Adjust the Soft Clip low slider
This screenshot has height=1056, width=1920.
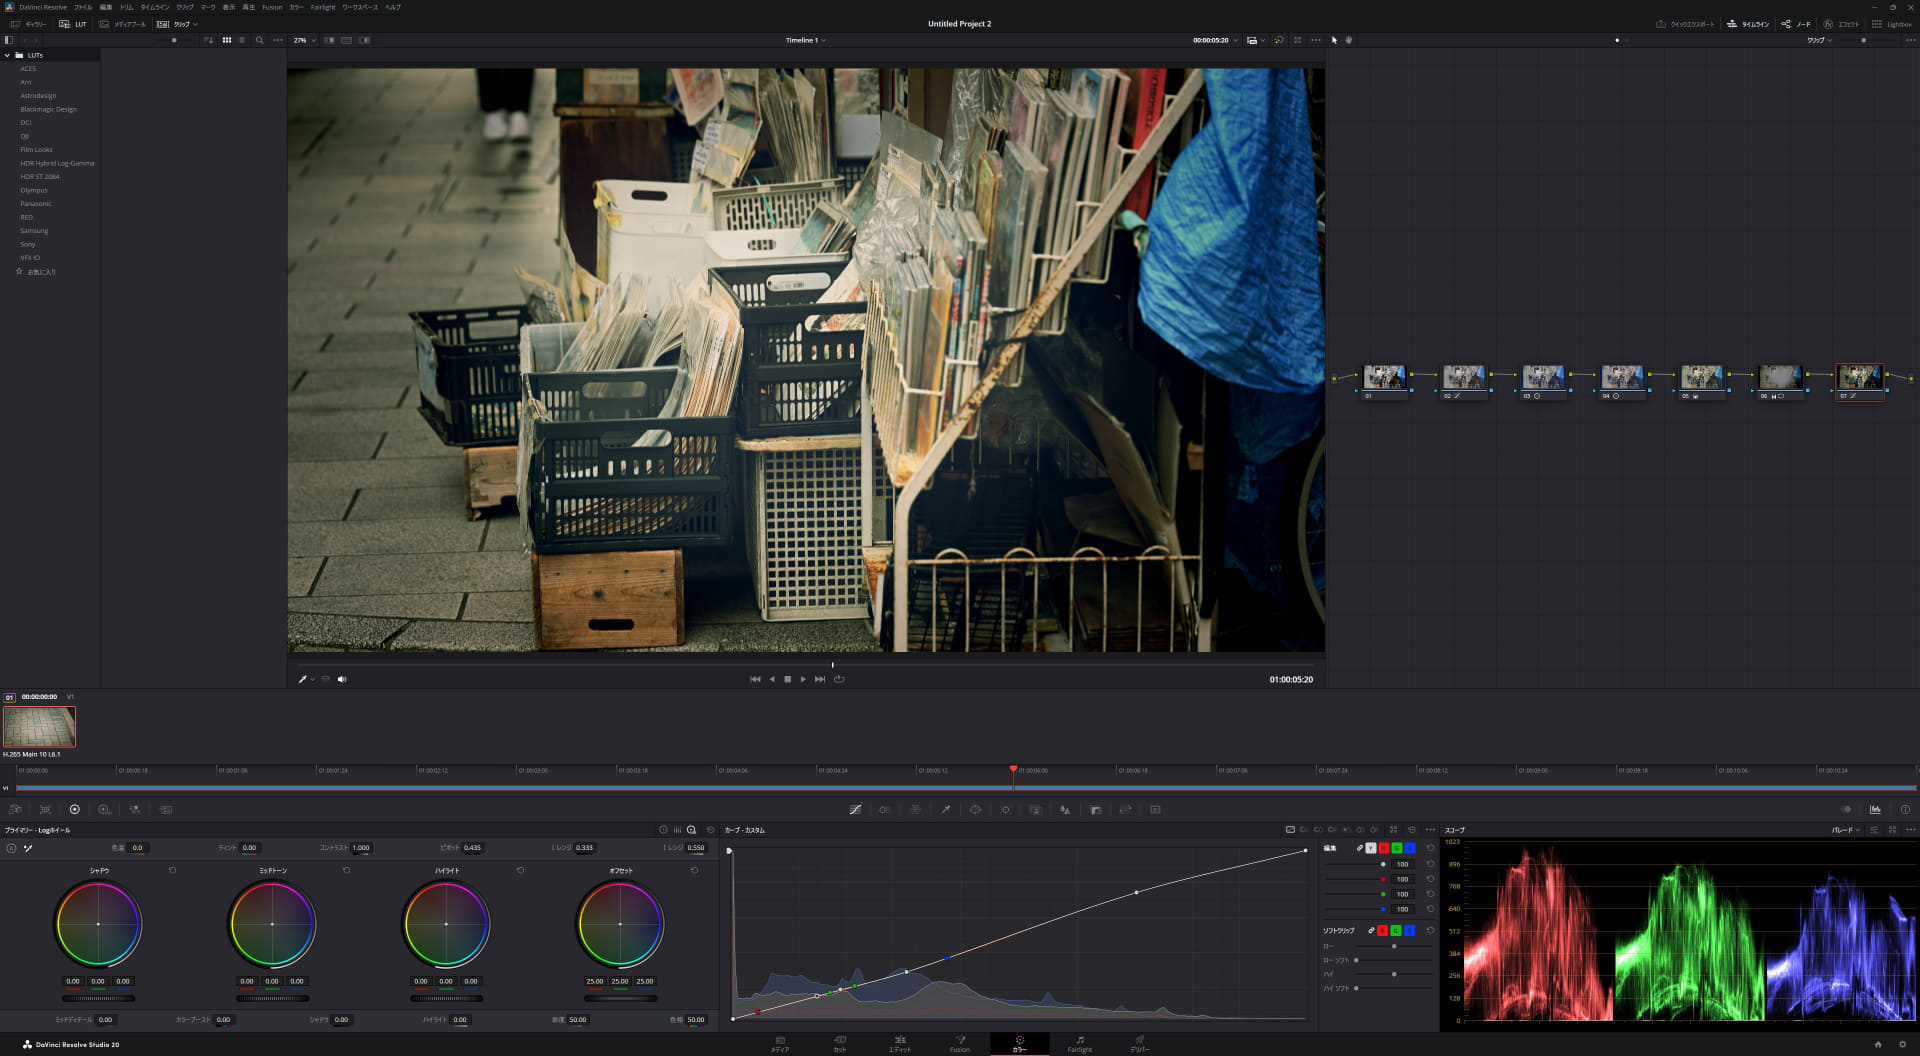(1394, 946)
